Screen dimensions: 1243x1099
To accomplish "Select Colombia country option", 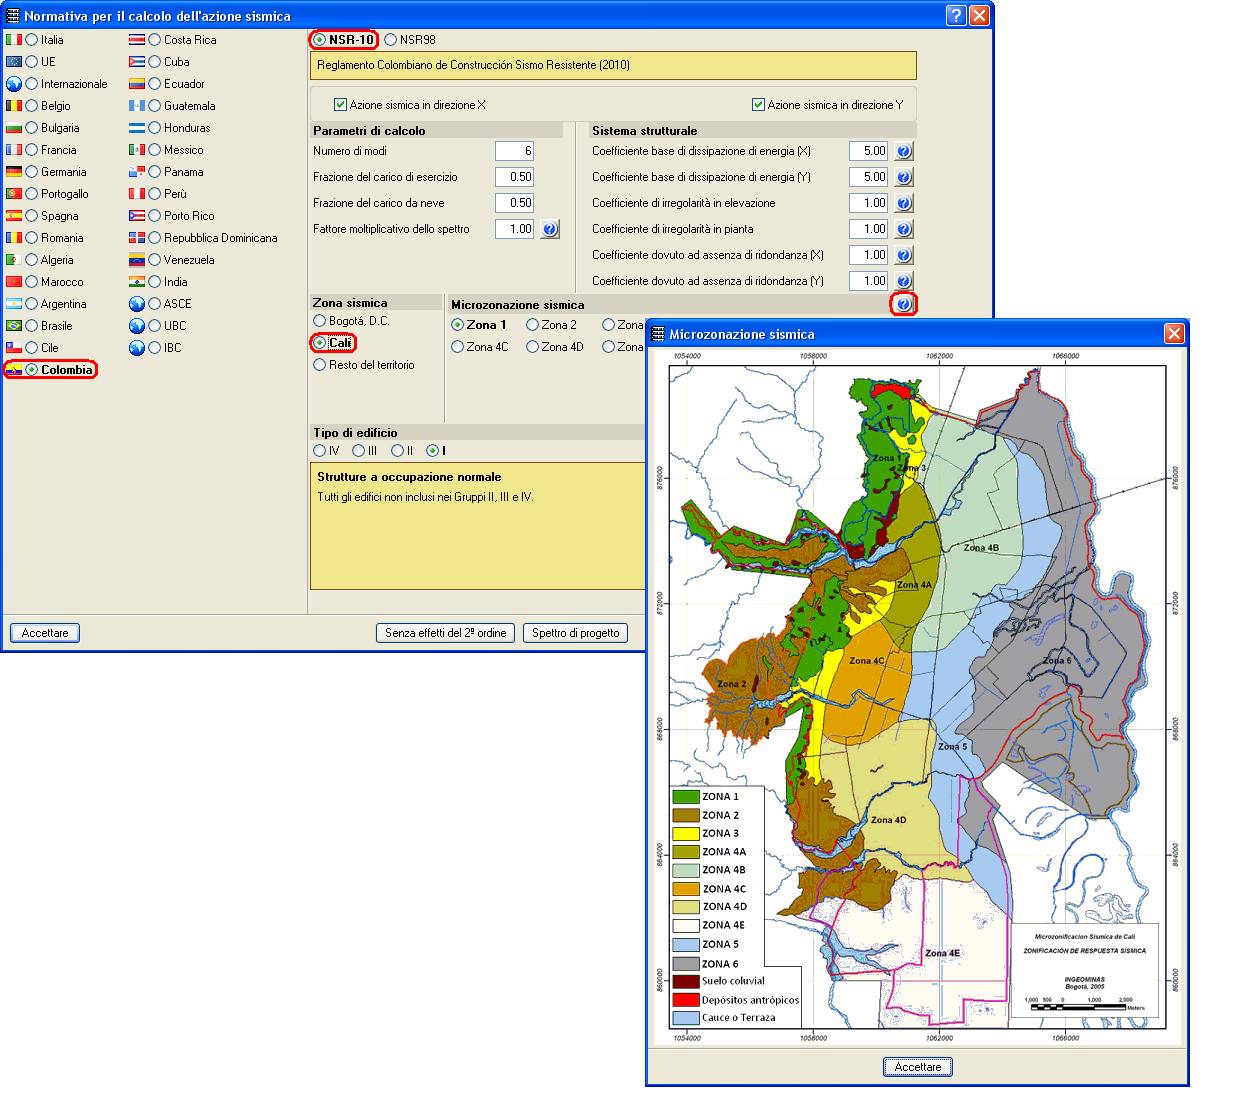I will tap(32, 370).
